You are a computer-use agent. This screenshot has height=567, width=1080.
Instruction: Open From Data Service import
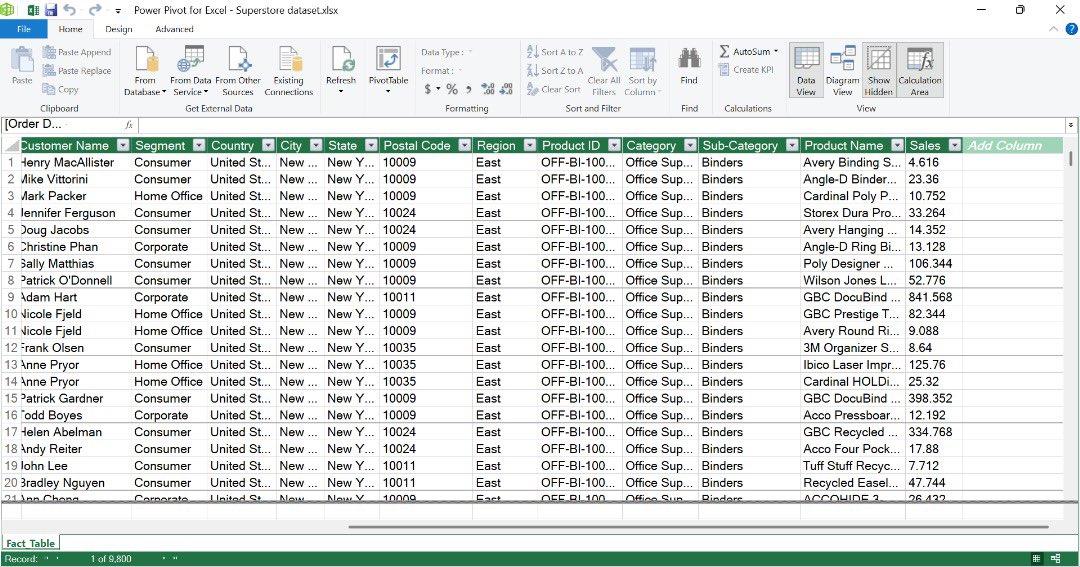pyautogui.click(x=191, y=70)
